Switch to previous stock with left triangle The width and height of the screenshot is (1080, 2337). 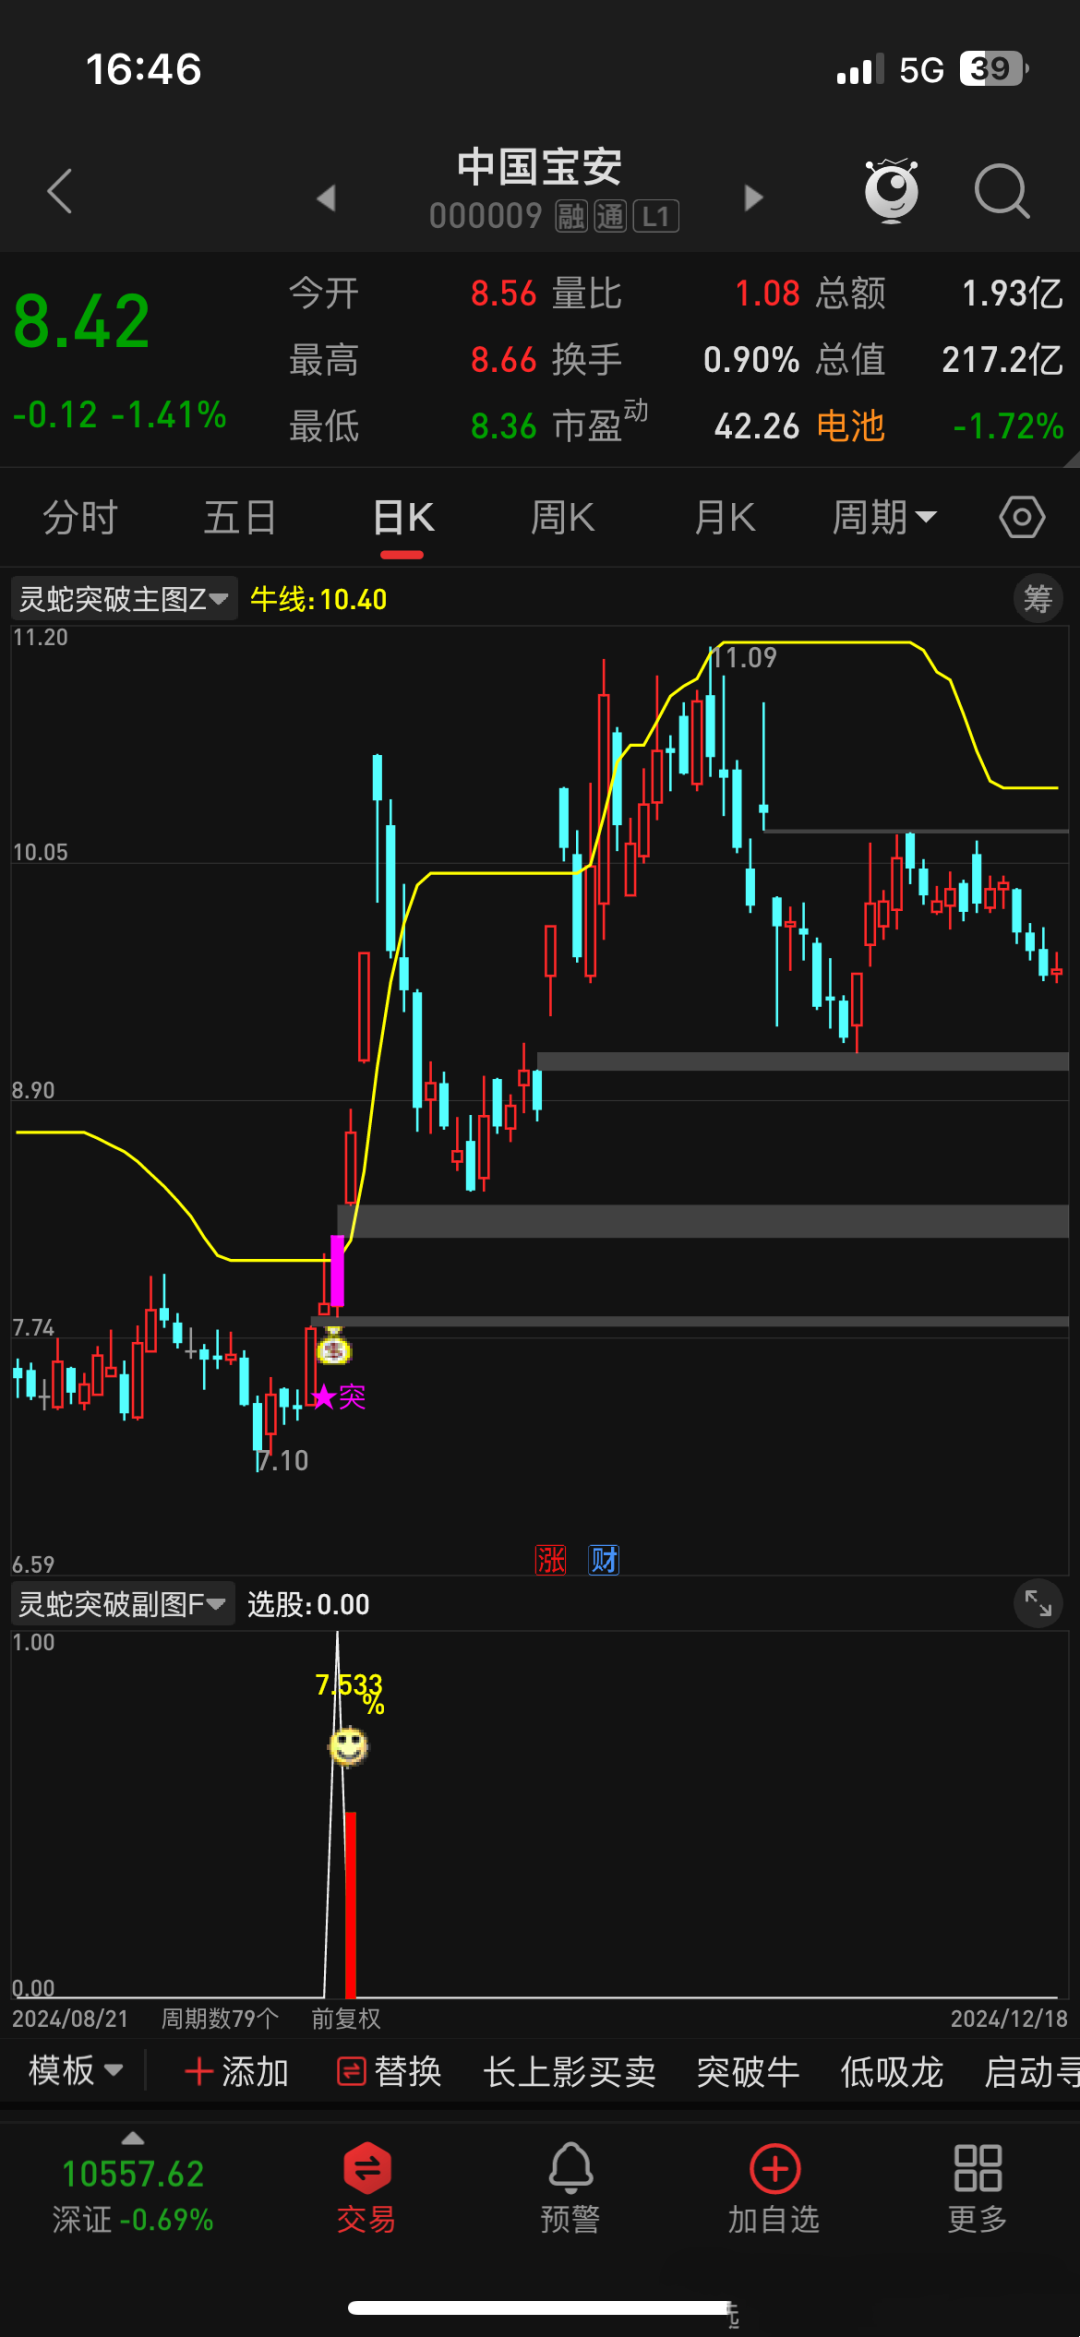tap(325, 198)
